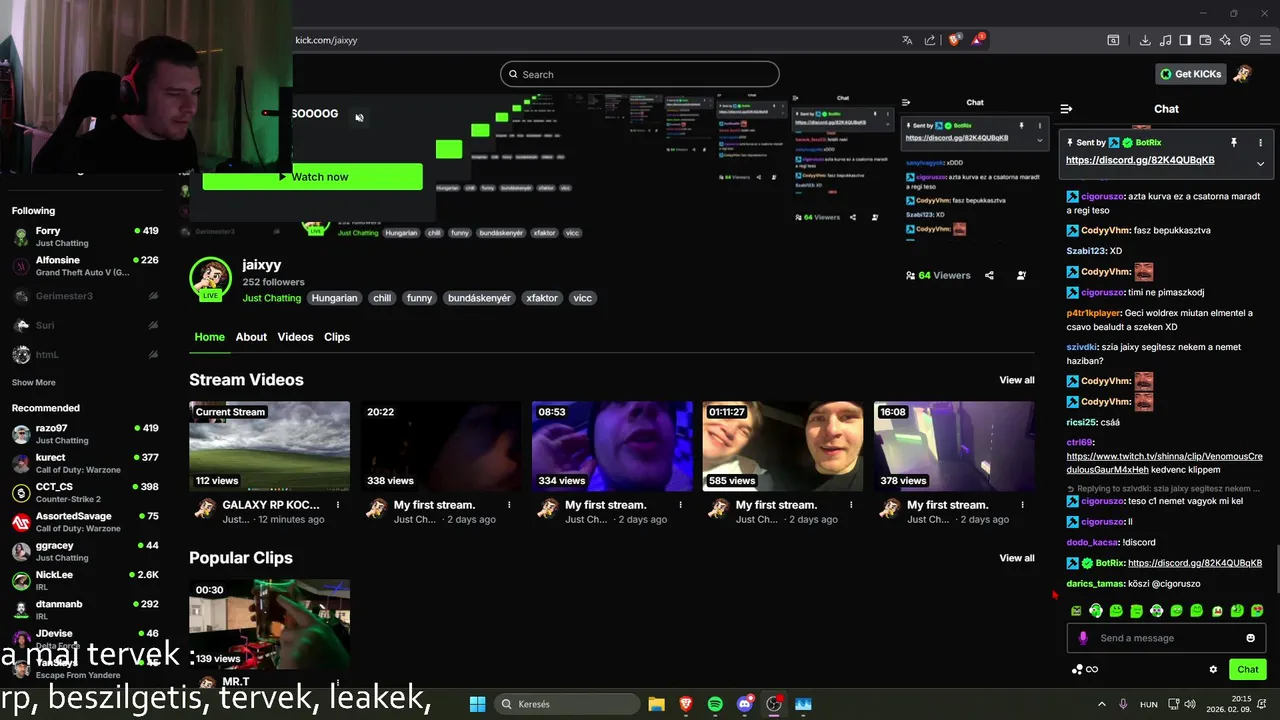Open chat settings gear

1213,670
